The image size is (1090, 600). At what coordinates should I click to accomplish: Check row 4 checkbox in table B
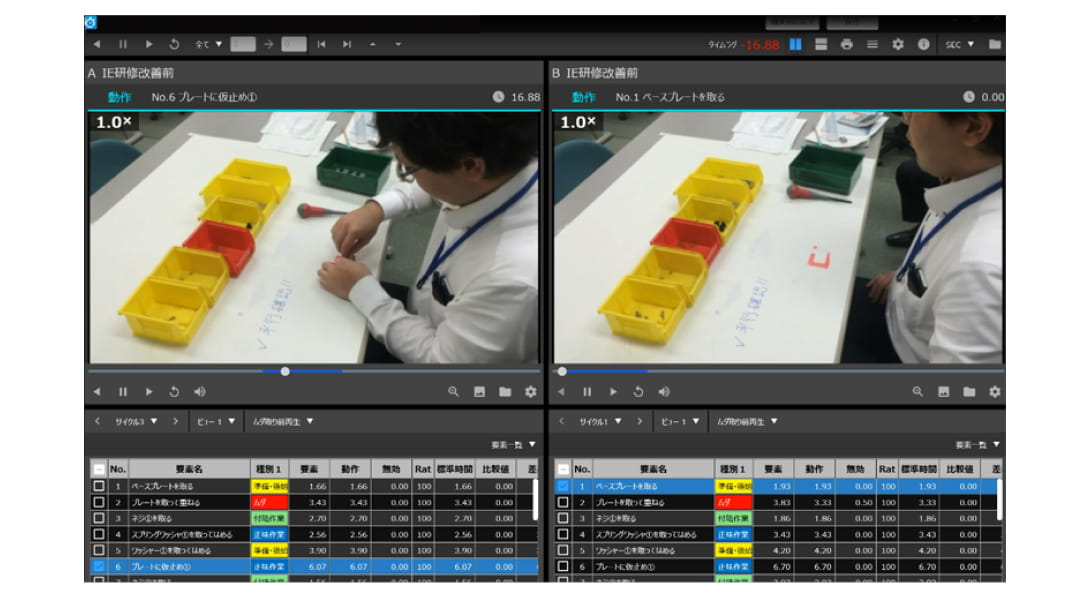pyautogui.click(x=562, y=534)
